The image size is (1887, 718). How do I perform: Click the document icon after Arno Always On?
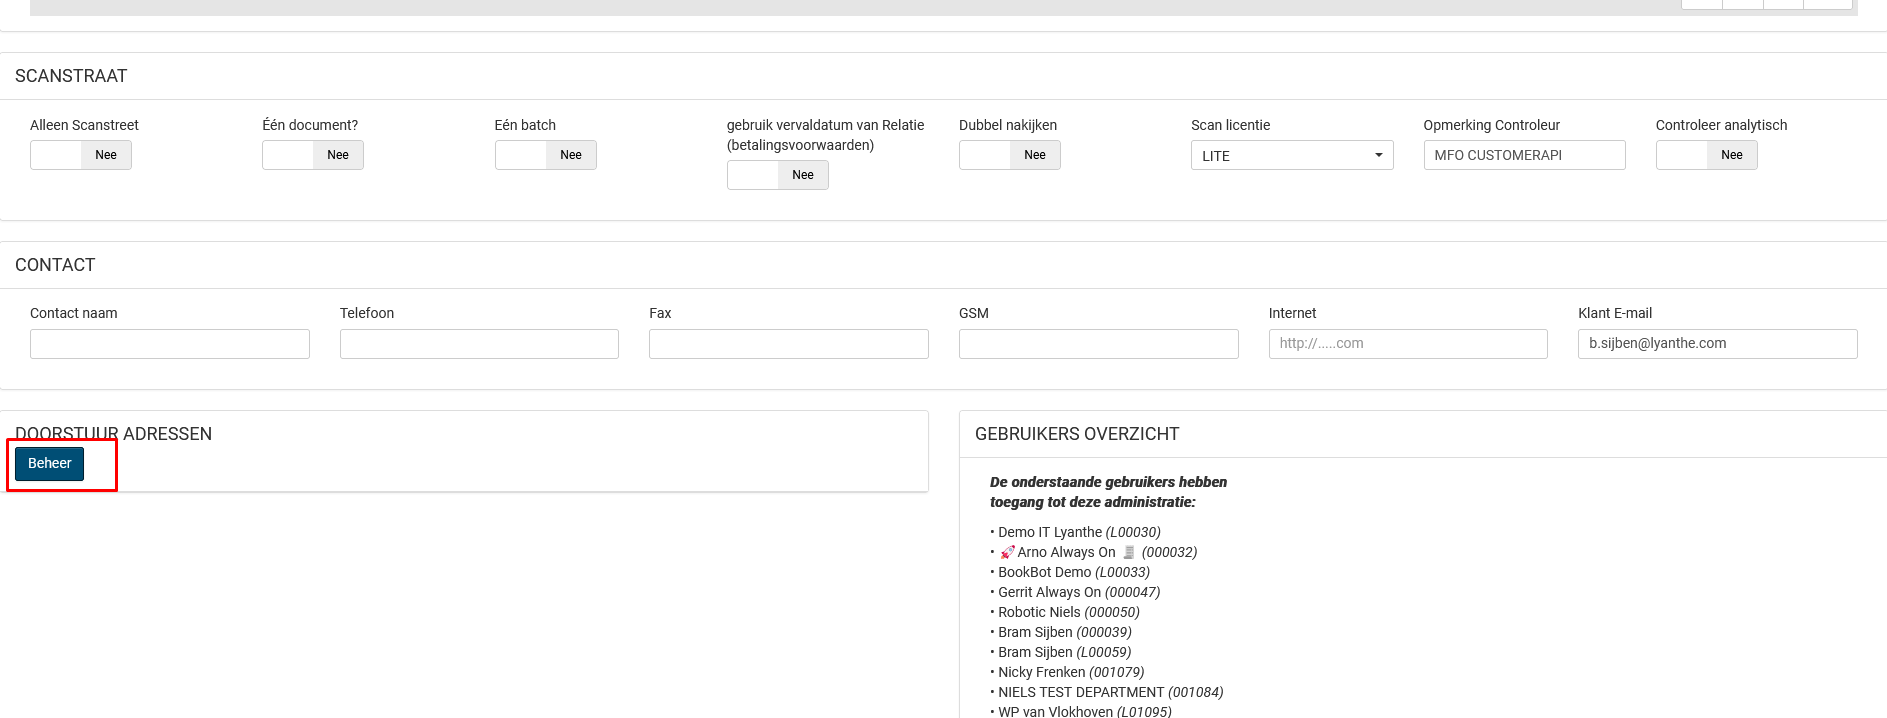pyautogui.click(x=1129, y=552)
